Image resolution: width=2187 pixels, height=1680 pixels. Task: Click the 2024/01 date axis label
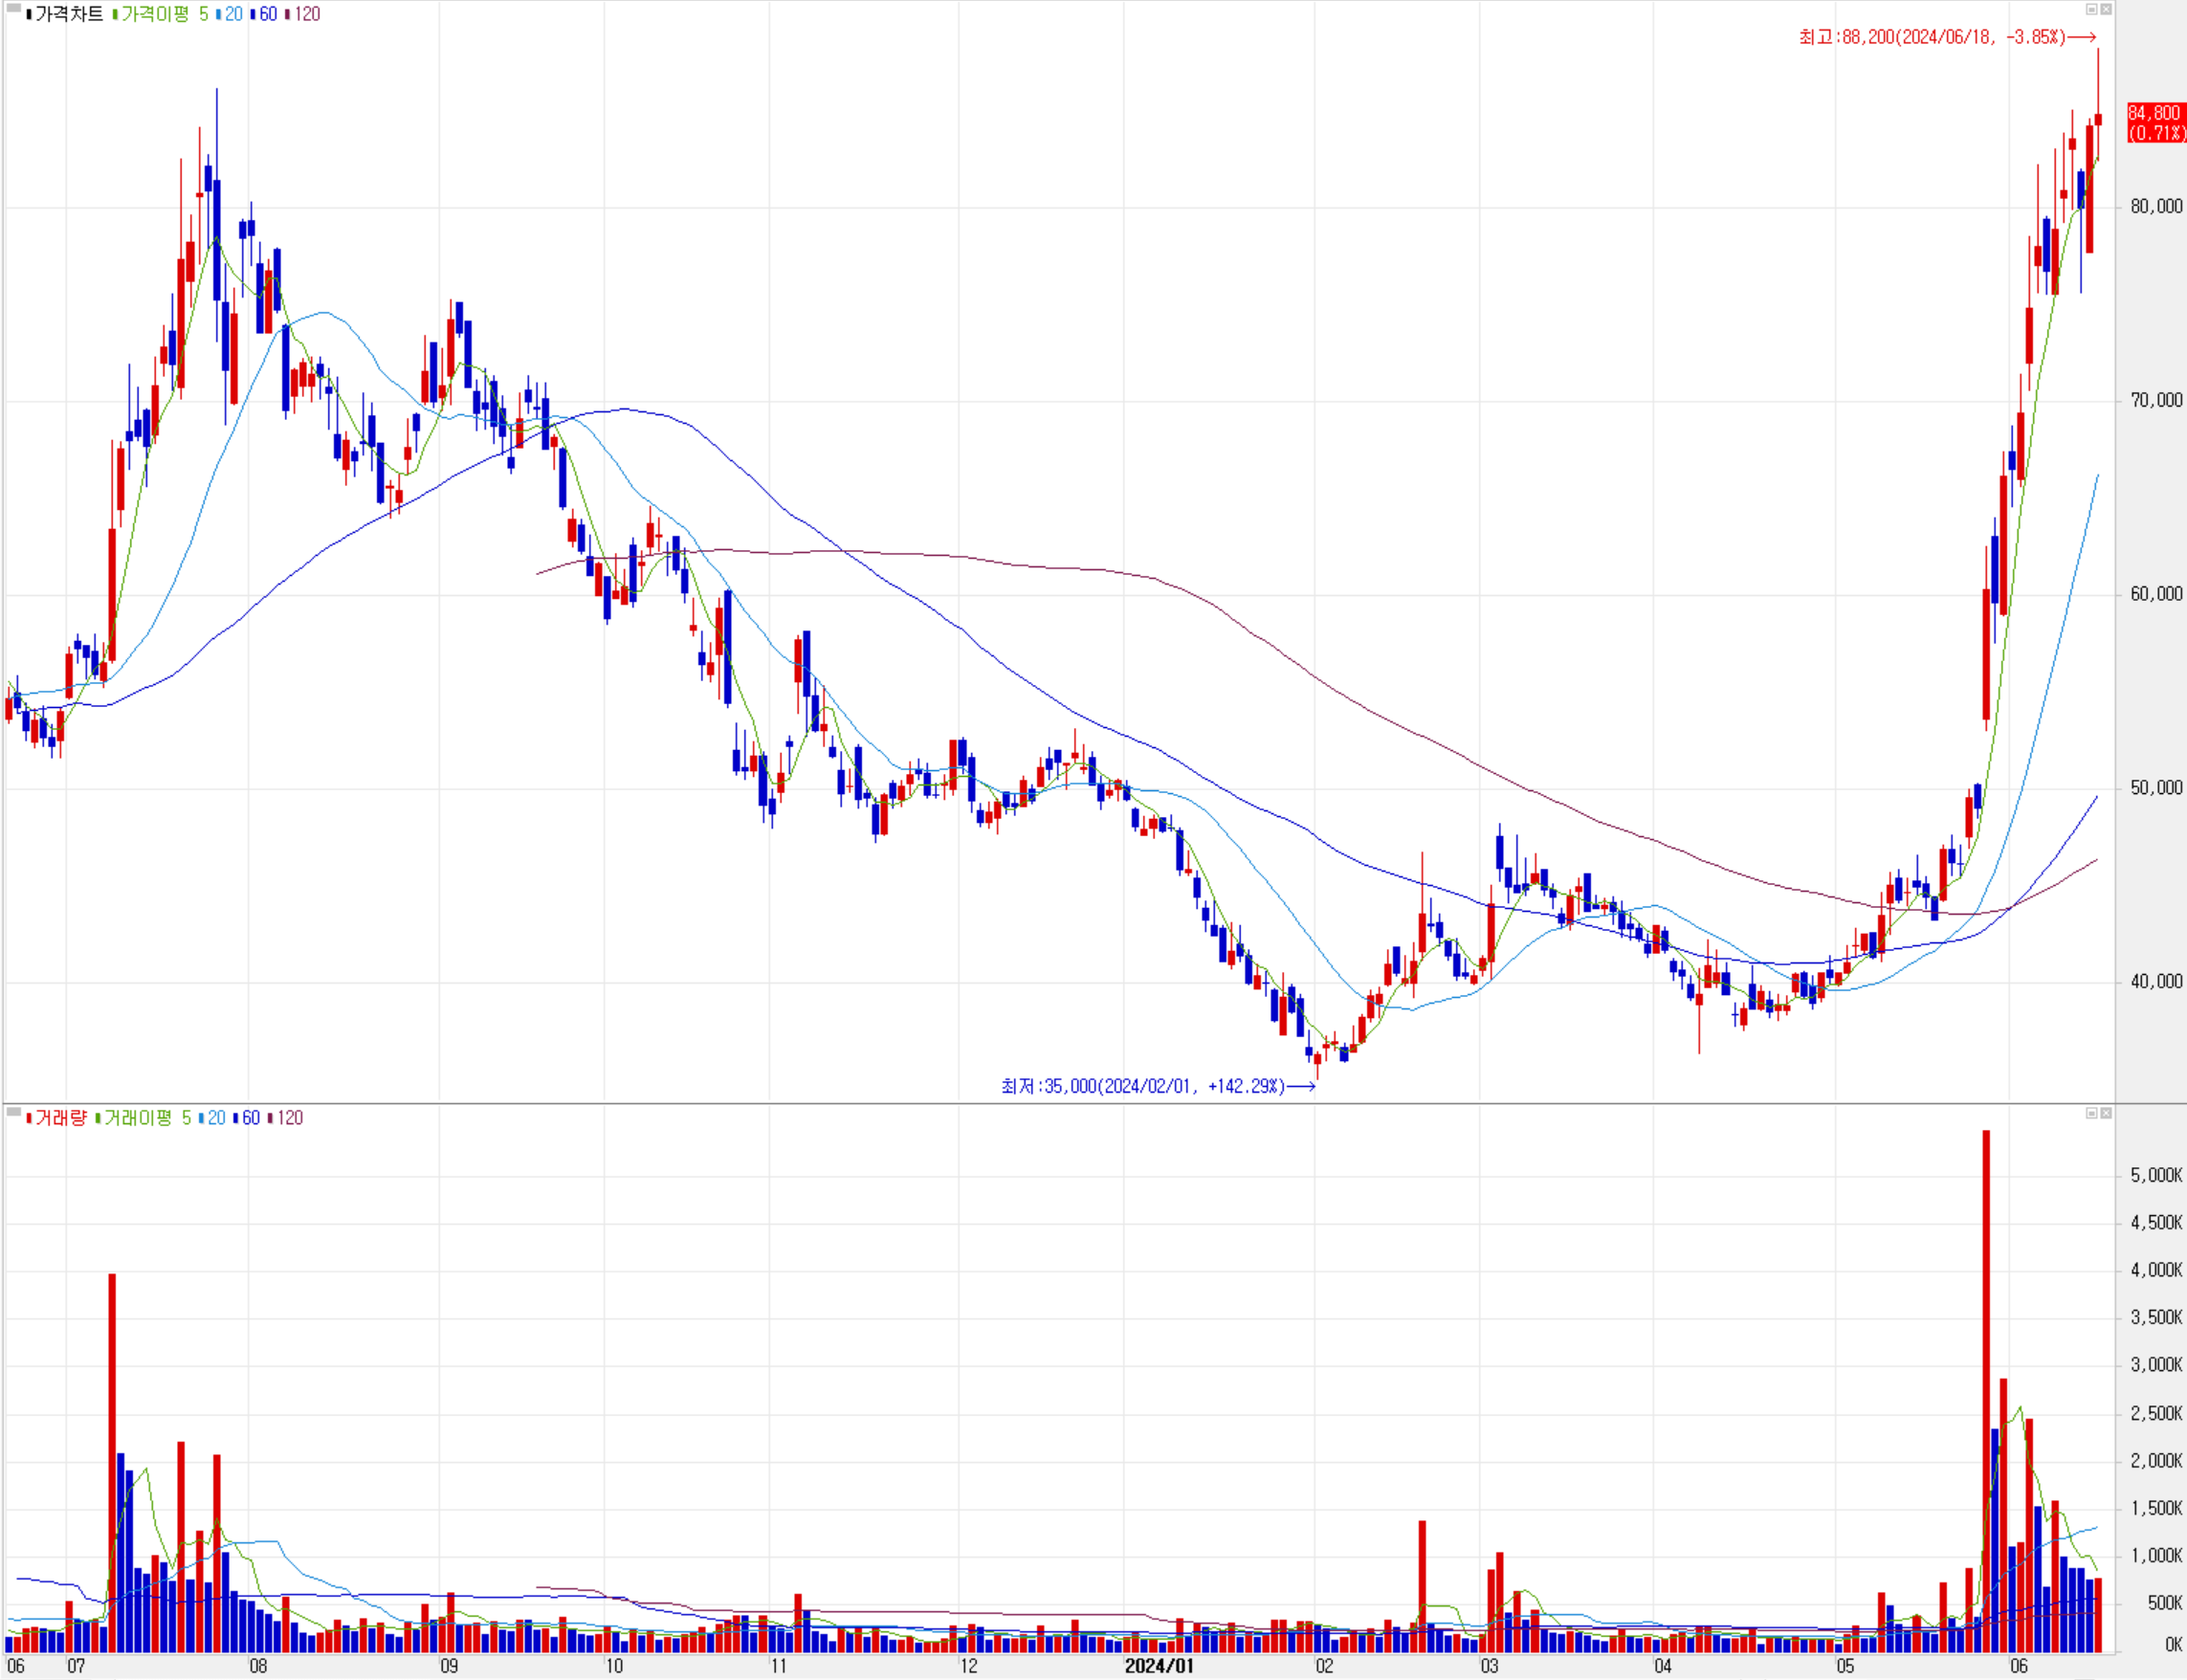pos(1159,1666)
